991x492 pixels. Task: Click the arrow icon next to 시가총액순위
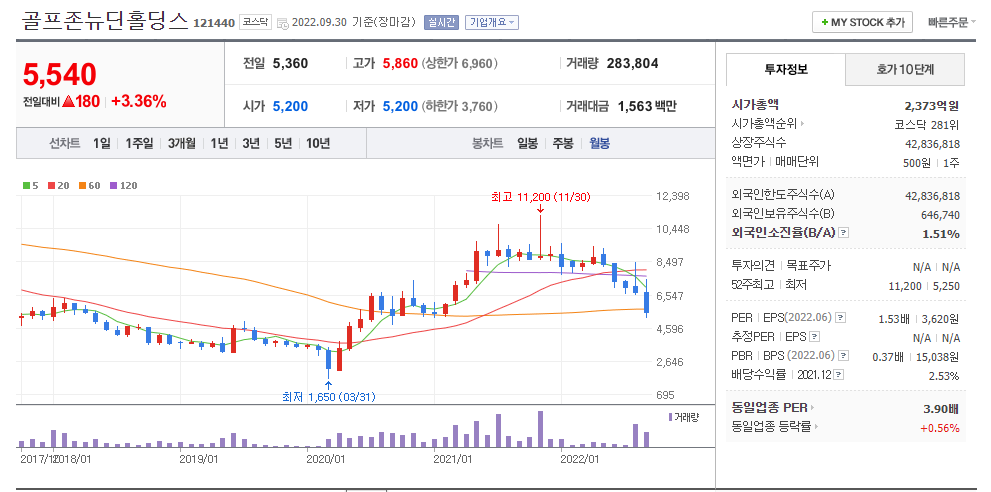[802, 124]
